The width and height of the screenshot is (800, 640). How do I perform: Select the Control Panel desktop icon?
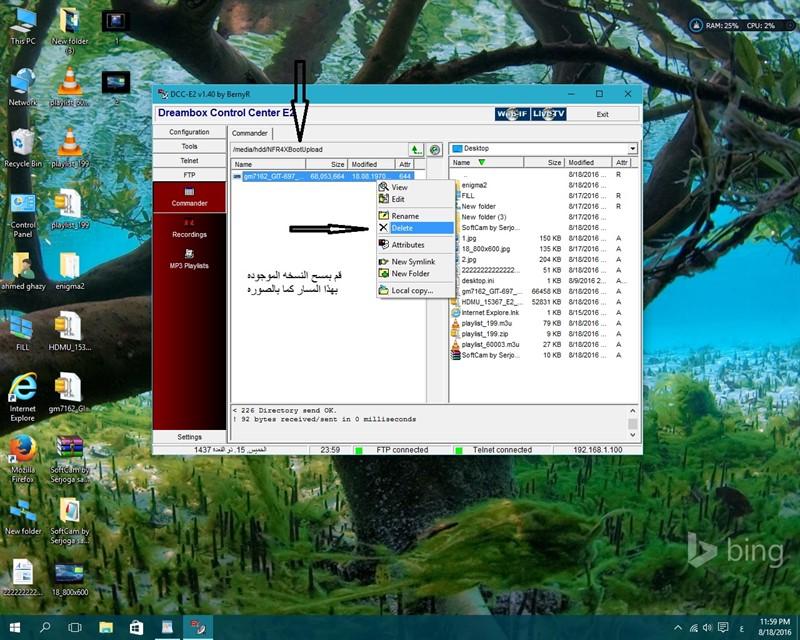pos(23,216)
